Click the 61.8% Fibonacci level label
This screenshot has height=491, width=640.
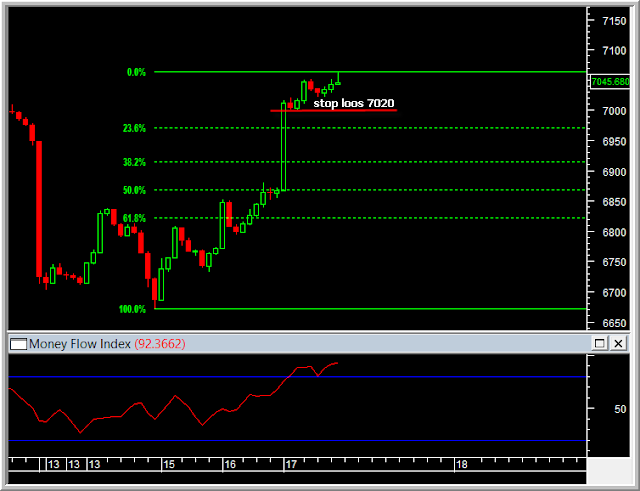(134, 218)
